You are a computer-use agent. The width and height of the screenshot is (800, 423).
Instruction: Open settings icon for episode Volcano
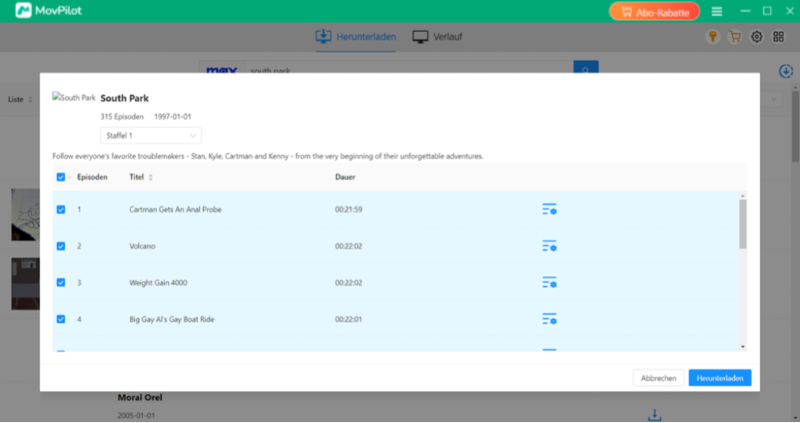point(549,246)
